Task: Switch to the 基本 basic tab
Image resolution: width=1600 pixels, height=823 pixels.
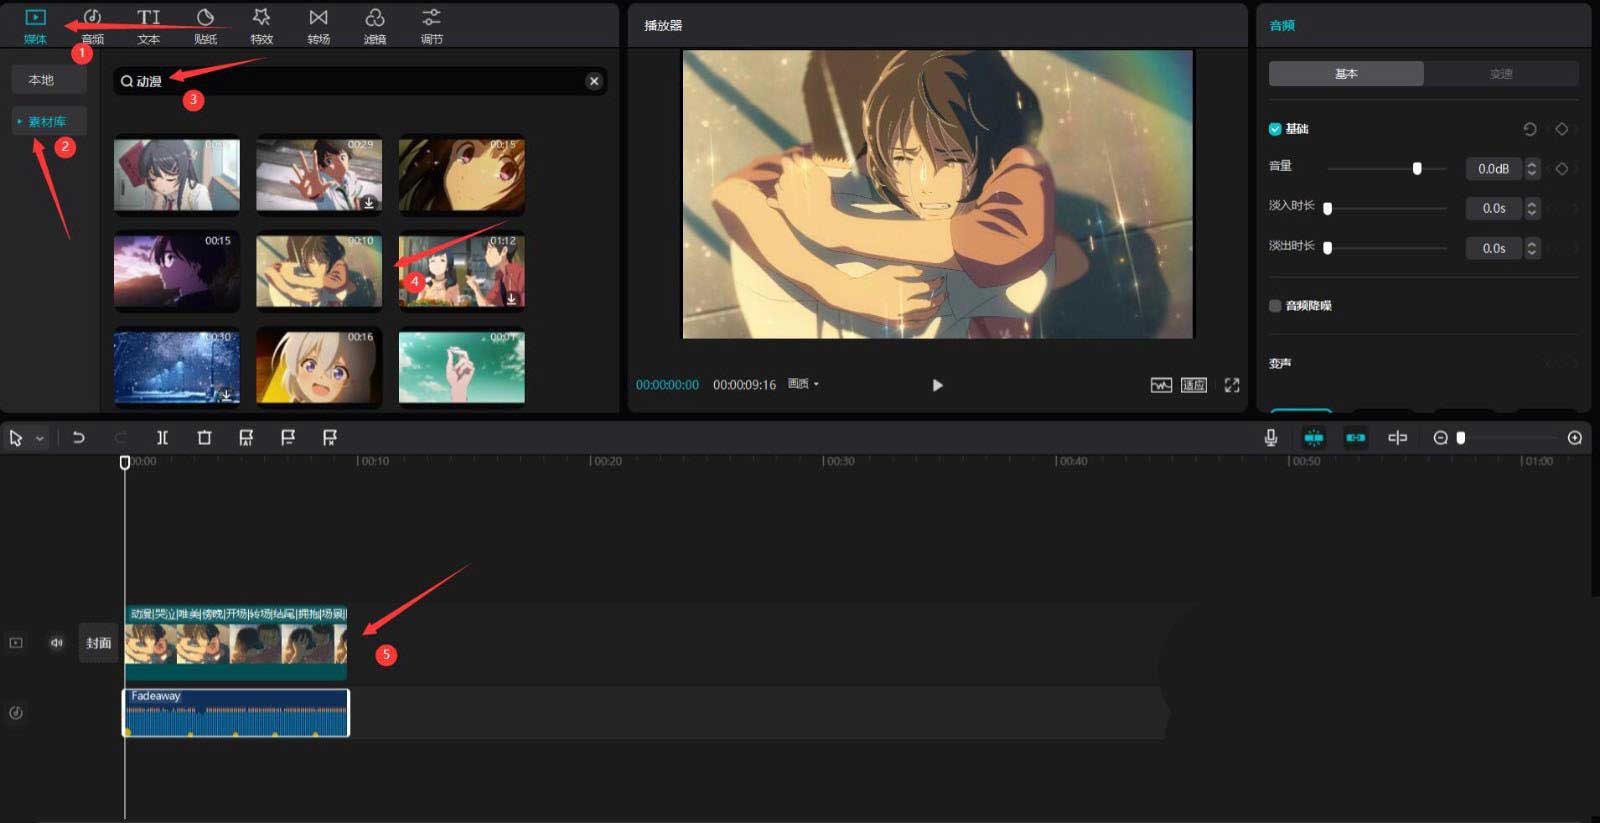Action: (1346, 74)
